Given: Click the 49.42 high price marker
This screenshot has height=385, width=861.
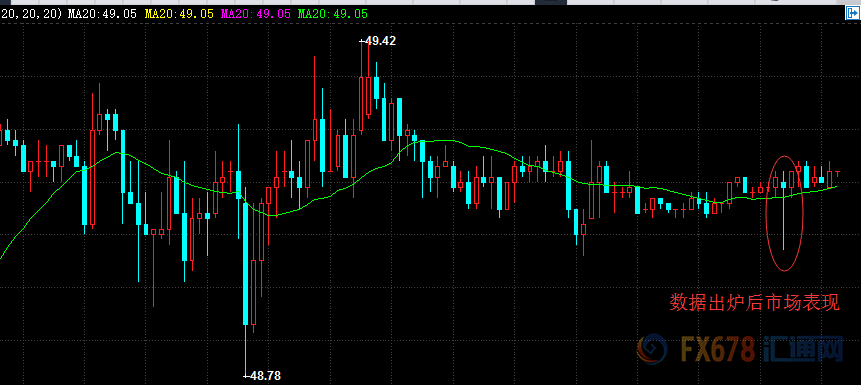Looking at the screenshot, I should [378, 41].
